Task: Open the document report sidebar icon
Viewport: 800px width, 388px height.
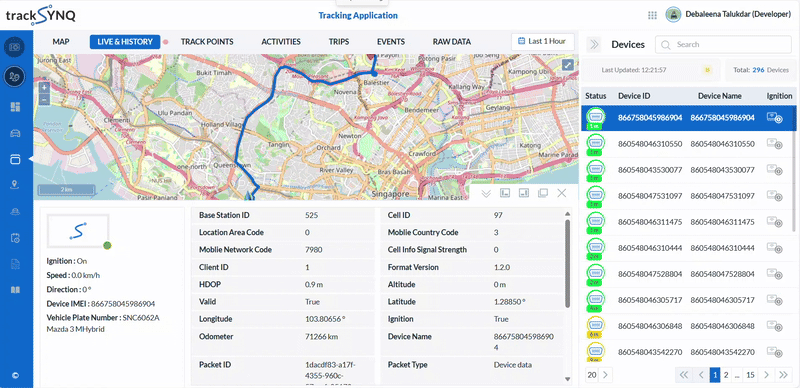Action: pyautogui.click(x=15, y=264)
